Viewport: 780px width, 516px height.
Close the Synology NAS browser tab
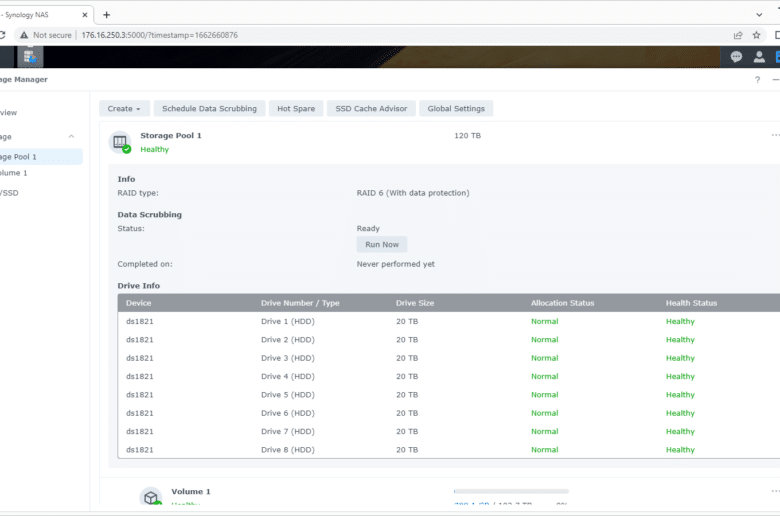pyautogui.click(x=85, y=15)
